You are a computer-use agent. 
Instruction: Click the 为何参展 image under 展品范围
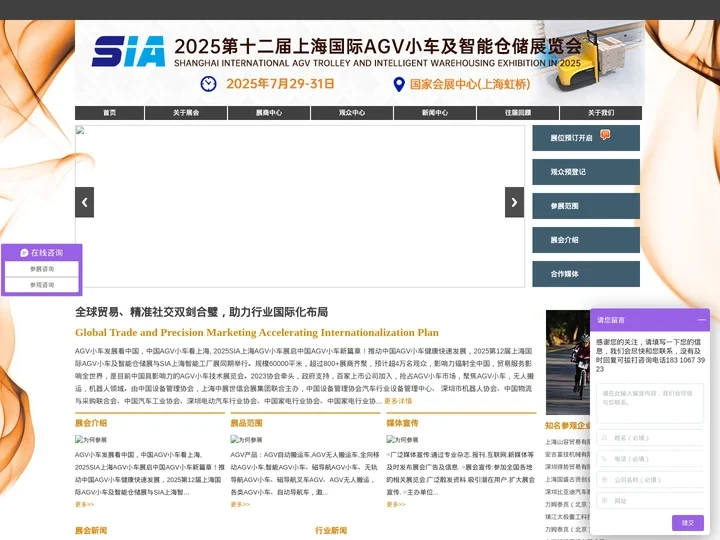[x=246, y=439]
